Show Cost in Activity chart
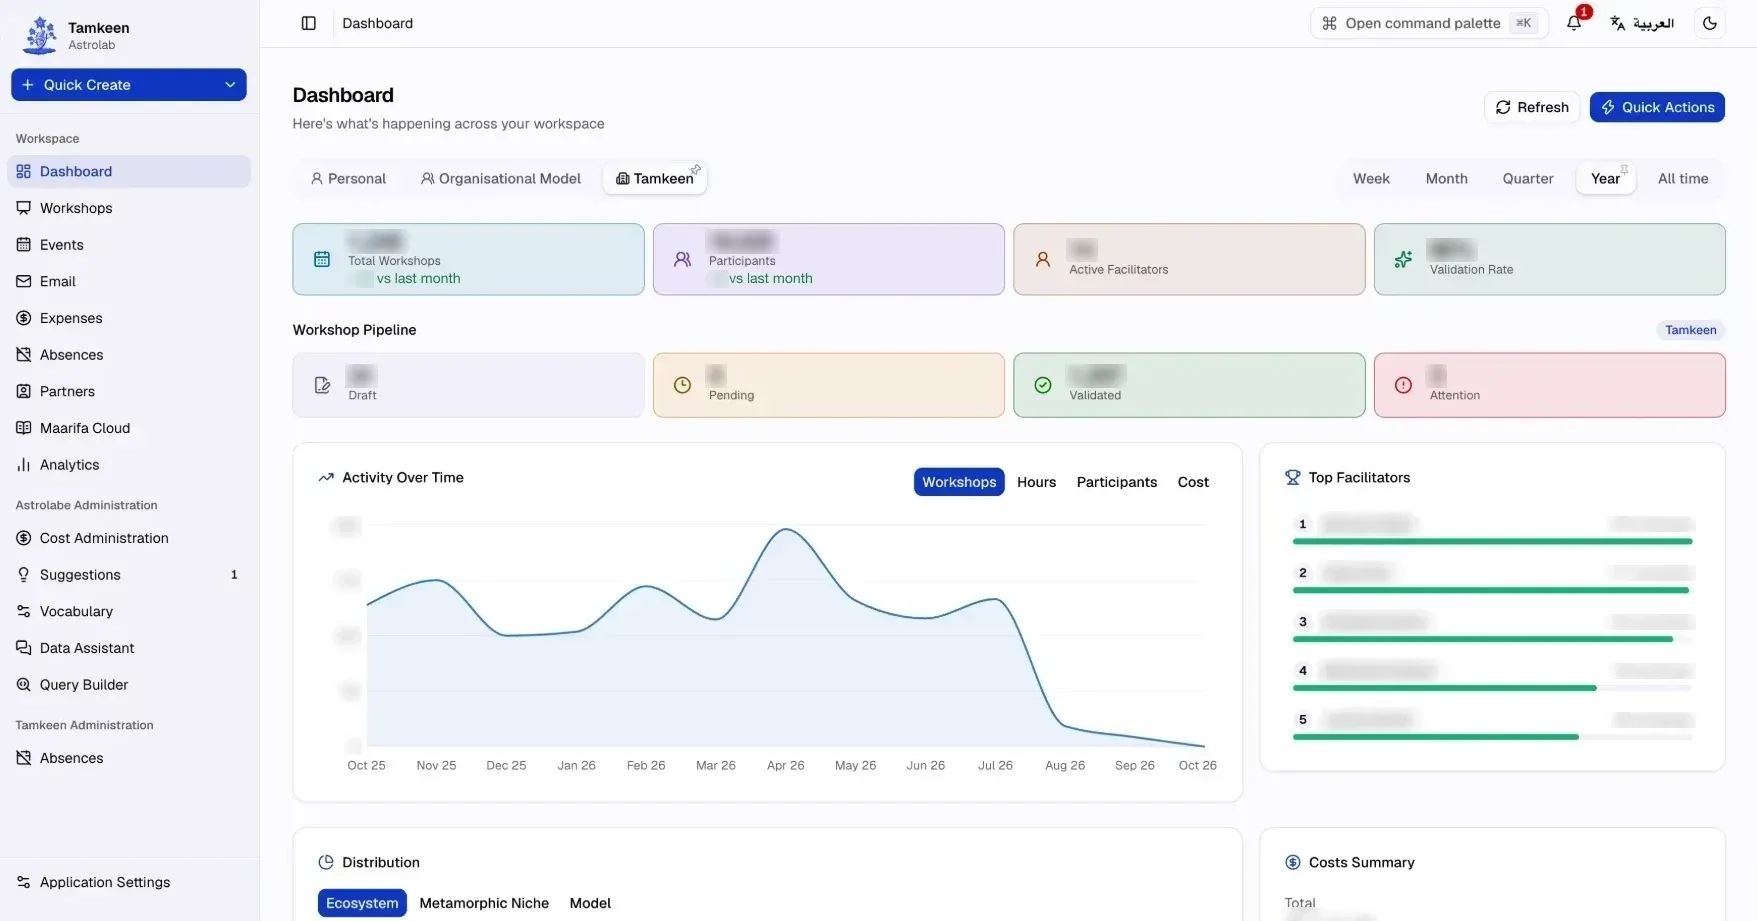This screenshot has height=921, width=1757. [1193, 482]
